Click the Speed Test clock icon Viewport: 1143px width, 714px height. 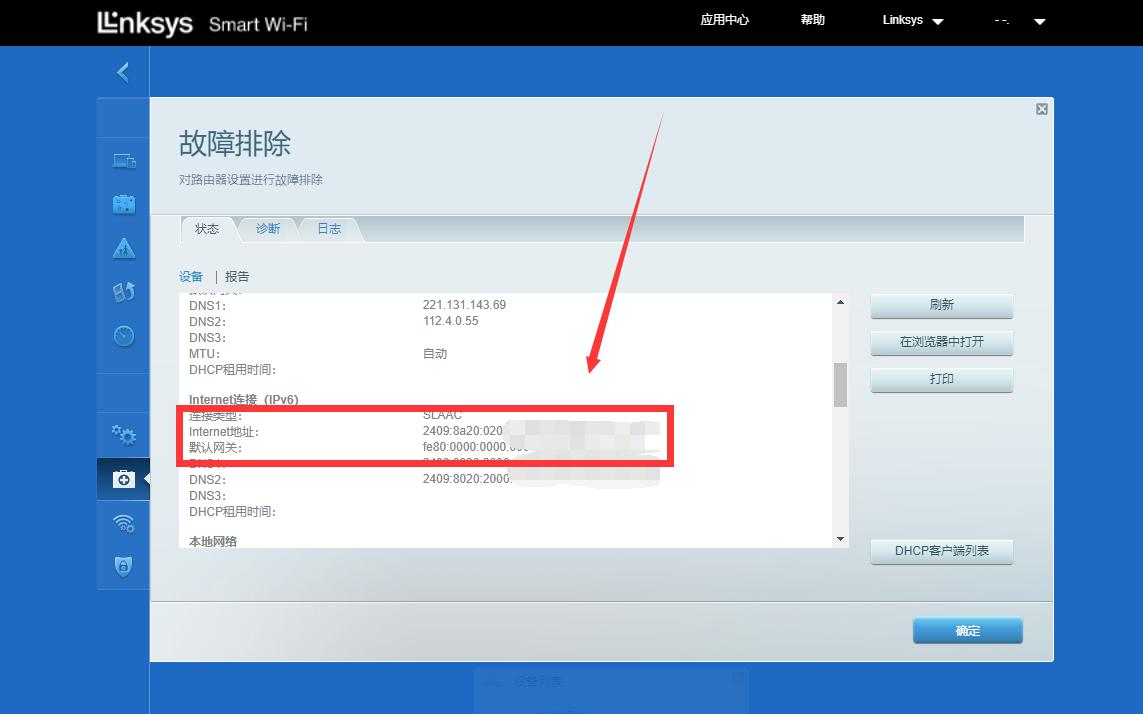122,336
